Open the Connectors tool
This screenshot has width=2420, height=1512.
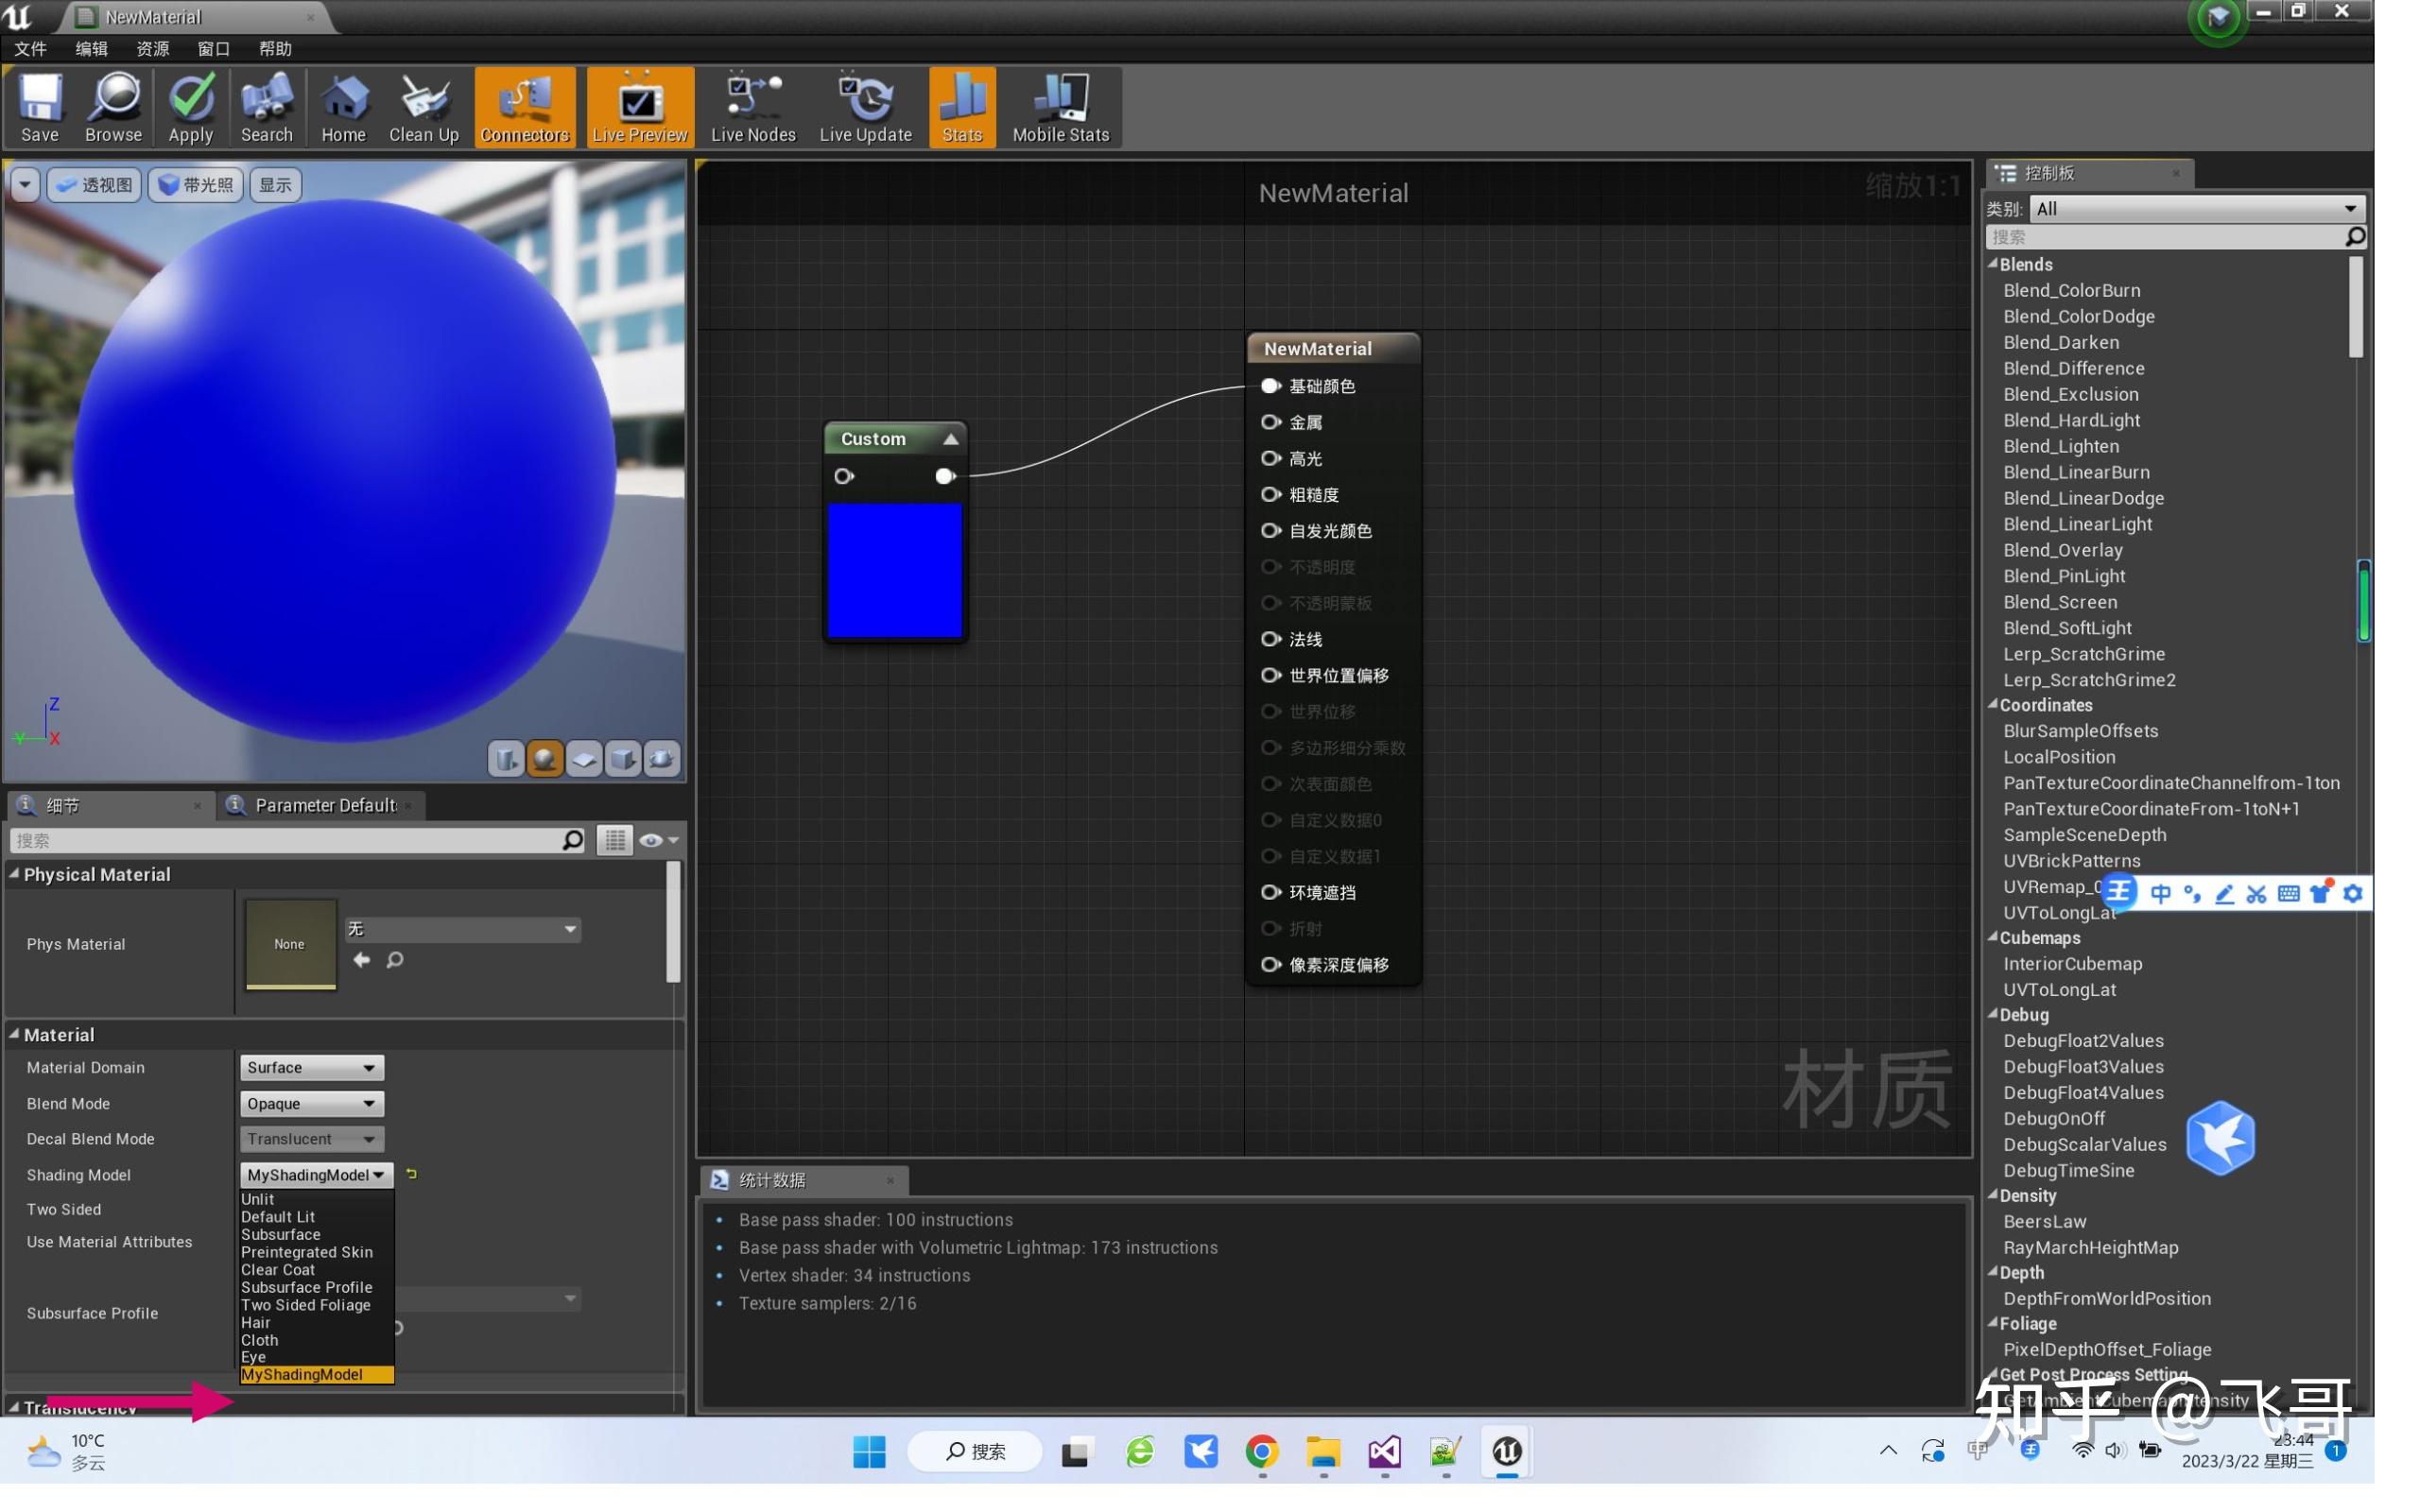click(x=524, y=107)
